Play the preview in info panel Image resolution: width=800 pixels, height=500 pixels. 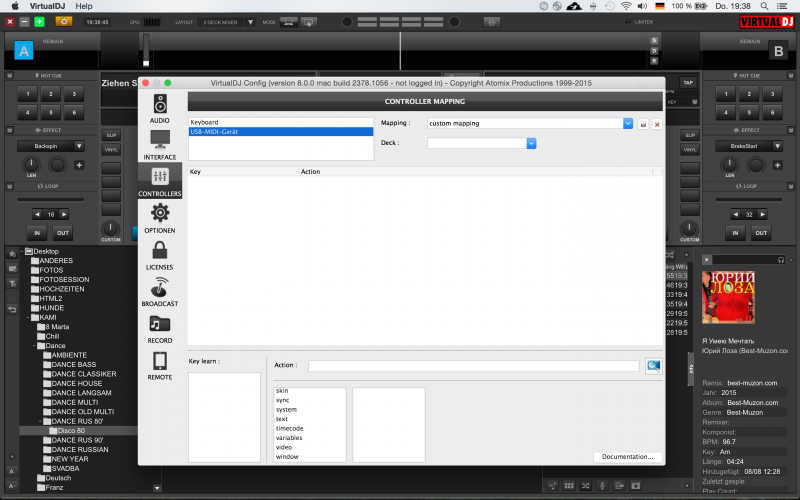pyautogui.click(x=707, y=260)
